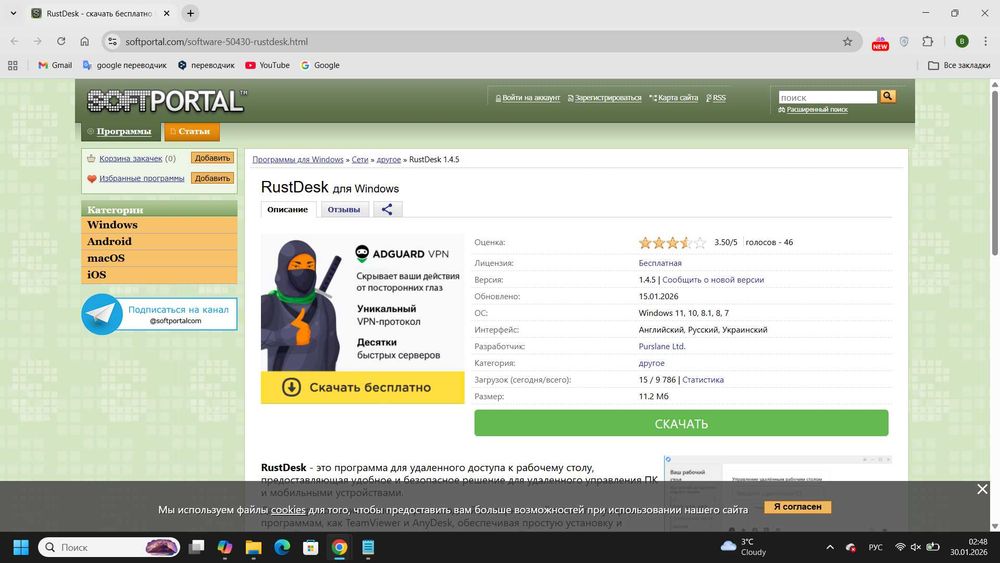
Task: Click the yellow Скачать бесплатно ad button
Action: coord(362,387)
